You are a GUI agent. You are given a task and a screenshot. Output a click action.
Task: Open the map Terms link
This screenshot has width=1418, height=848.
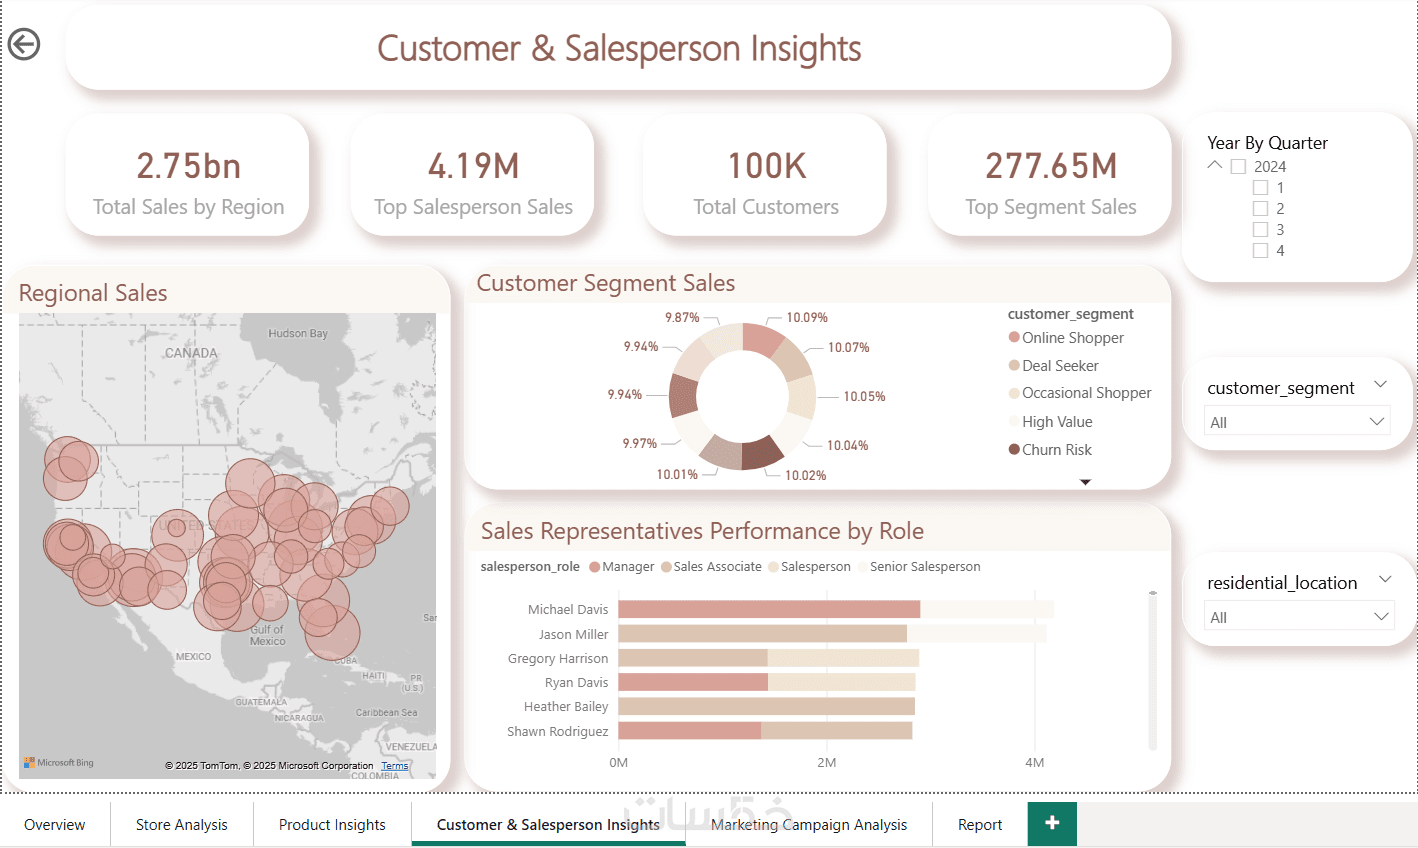pyautogui.click(x=395, y=766)
